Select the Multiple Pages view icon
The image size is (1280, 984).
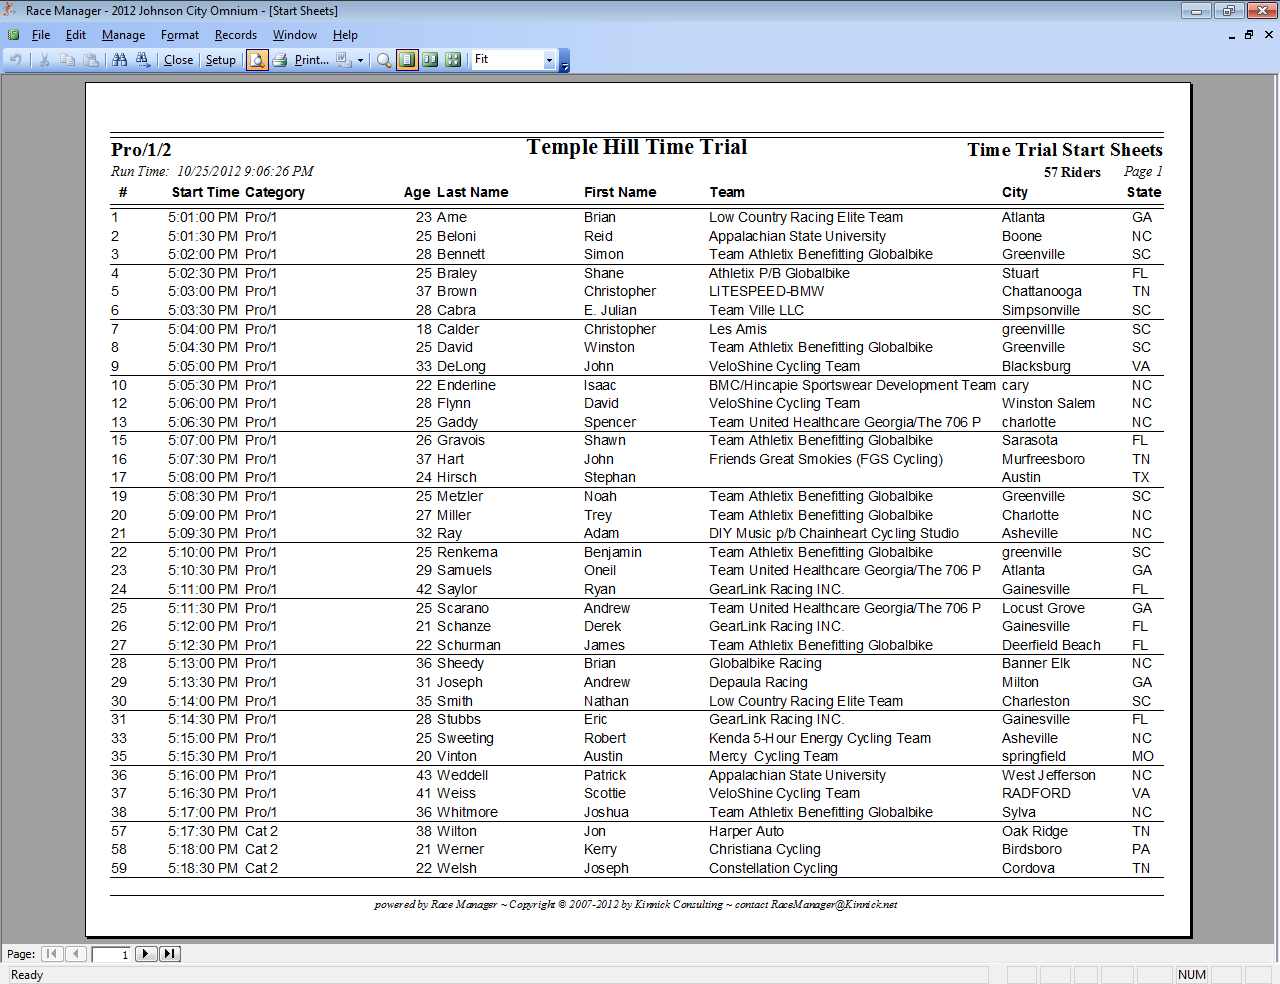[x=453, y=60]
